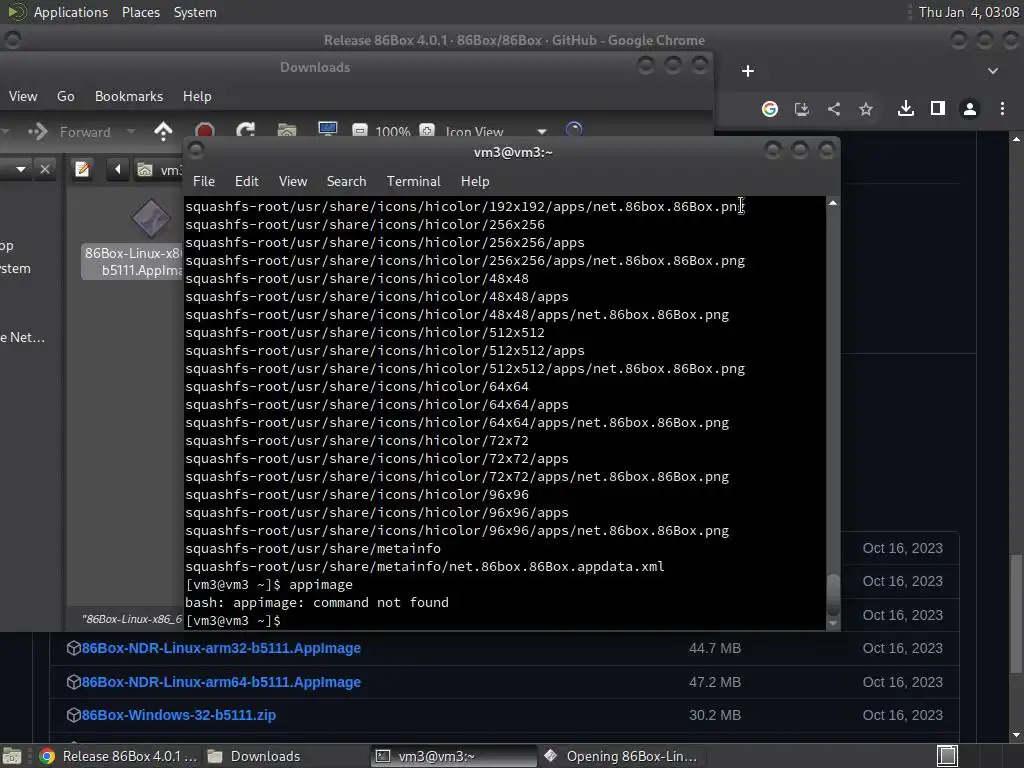
Task: Open Chrome three-dot menu
Action: pyautogui.click(x=1002, y=109)
